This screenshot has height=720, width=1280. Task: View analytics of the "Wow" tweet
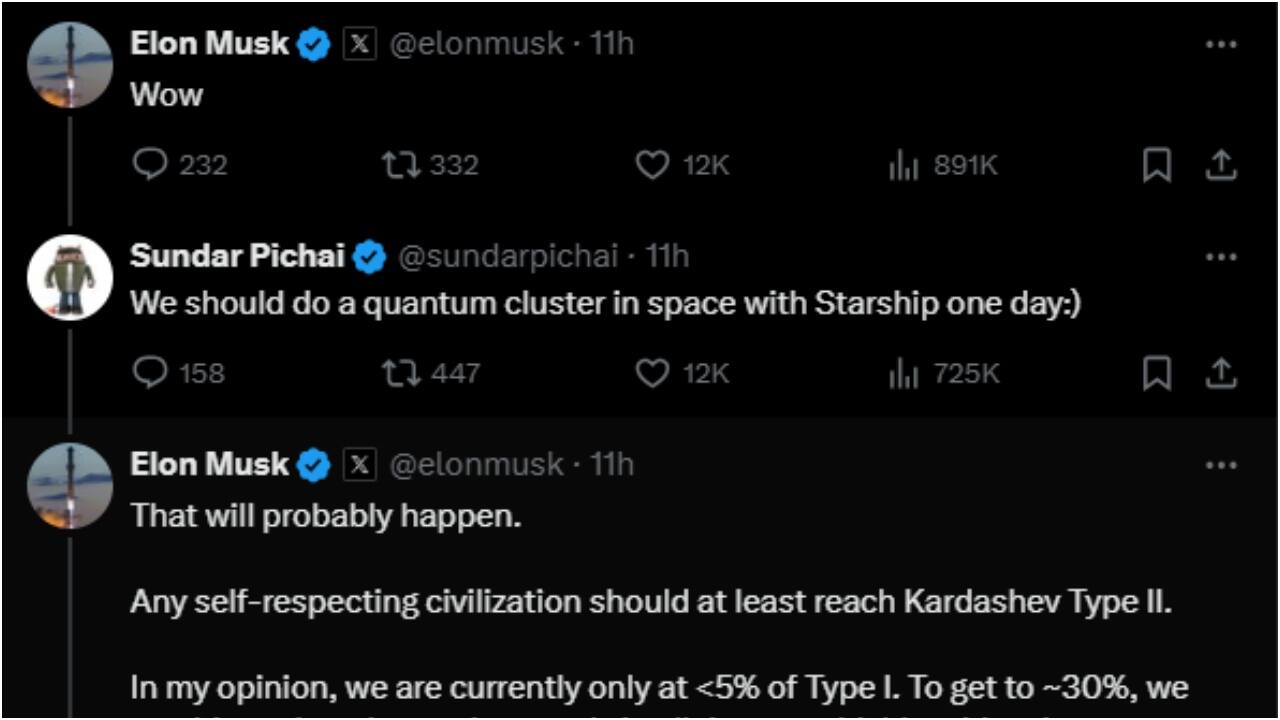tap(903, 164)
